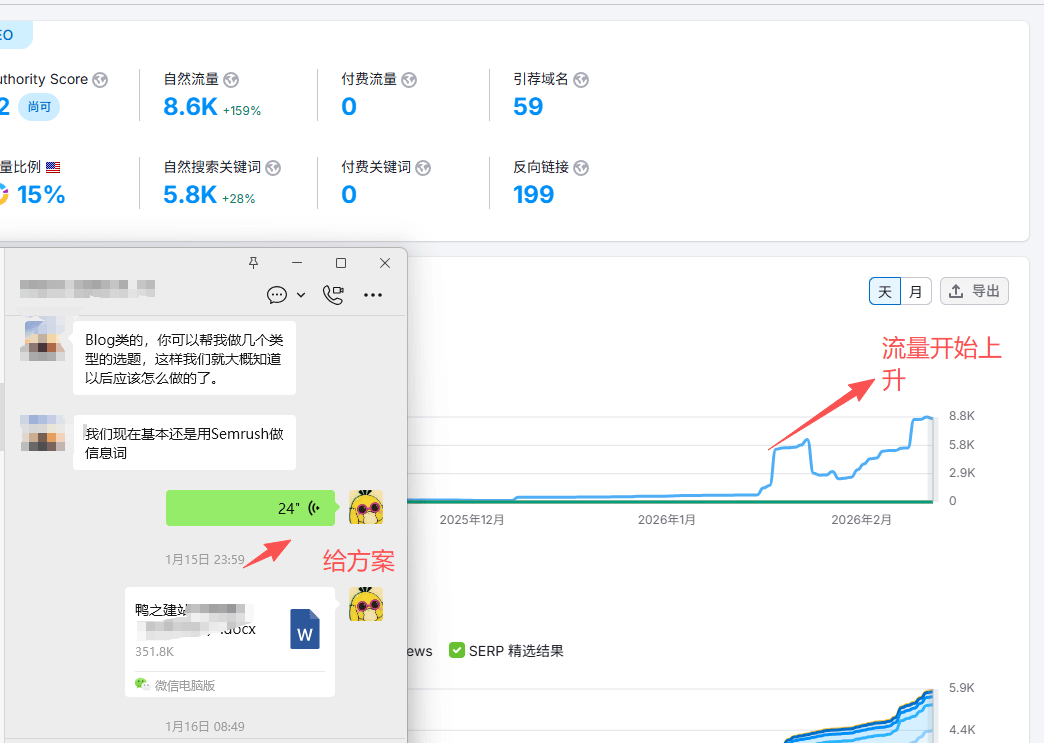Start a voice or video call in chat
The width and height of the screenshot is (1044, 743).
coord(333,294)
